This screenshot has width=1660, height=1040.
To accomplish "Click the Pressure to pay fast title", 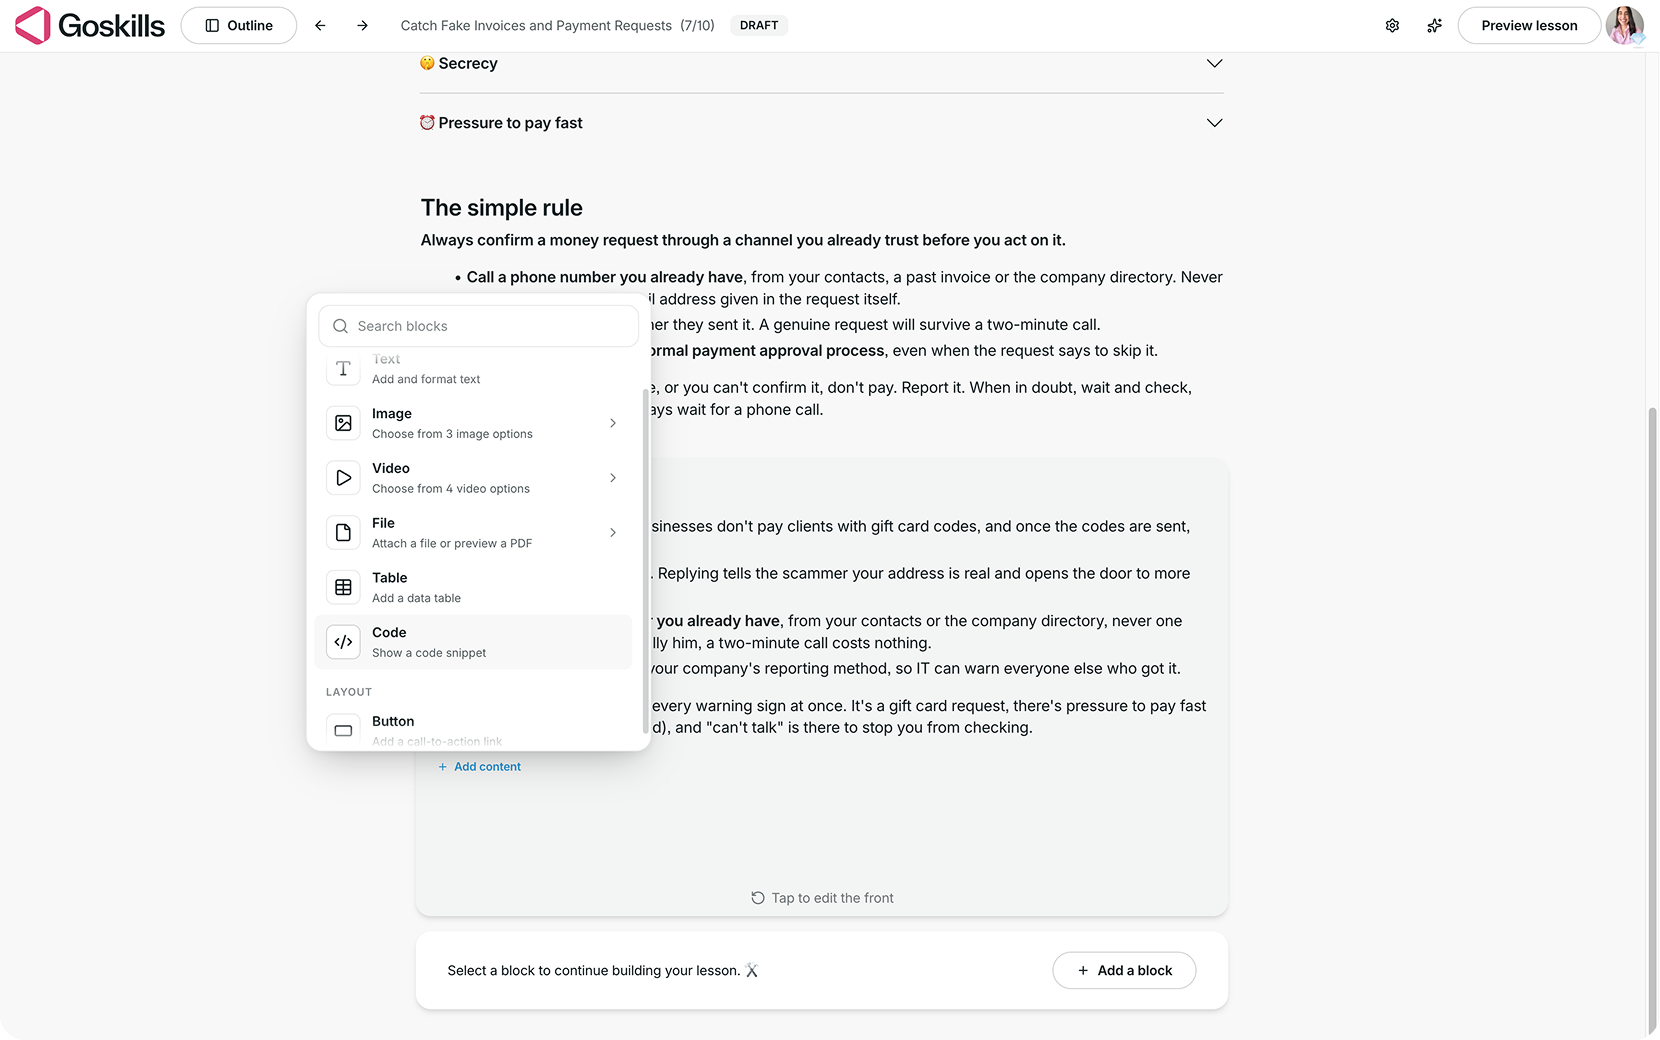I will coord(510,123).
